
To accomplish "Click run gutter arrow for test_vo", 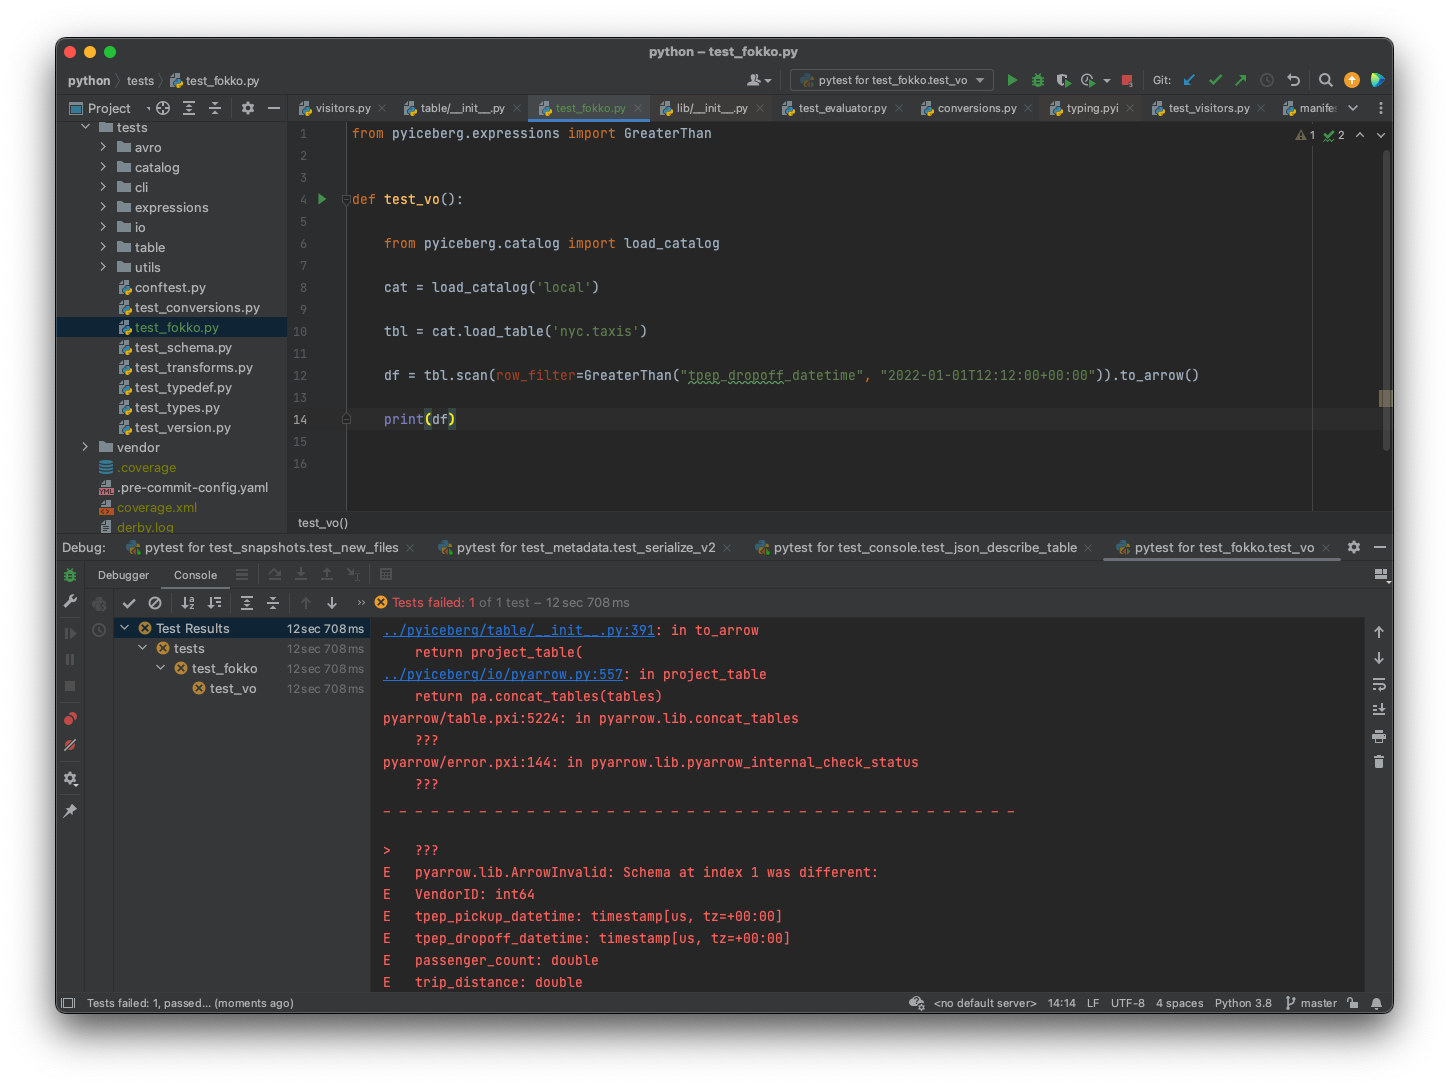I will (x=322, y=199).
